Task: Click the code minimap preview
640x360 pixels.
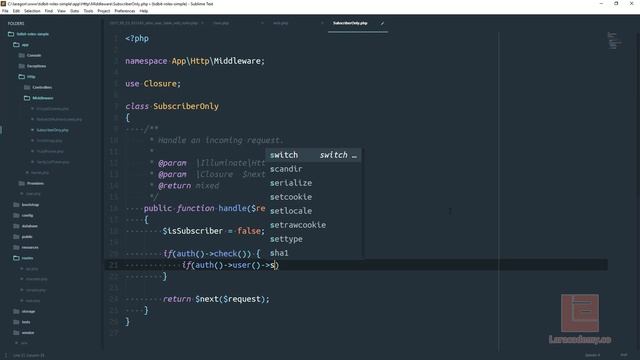Action: (614, 41)
